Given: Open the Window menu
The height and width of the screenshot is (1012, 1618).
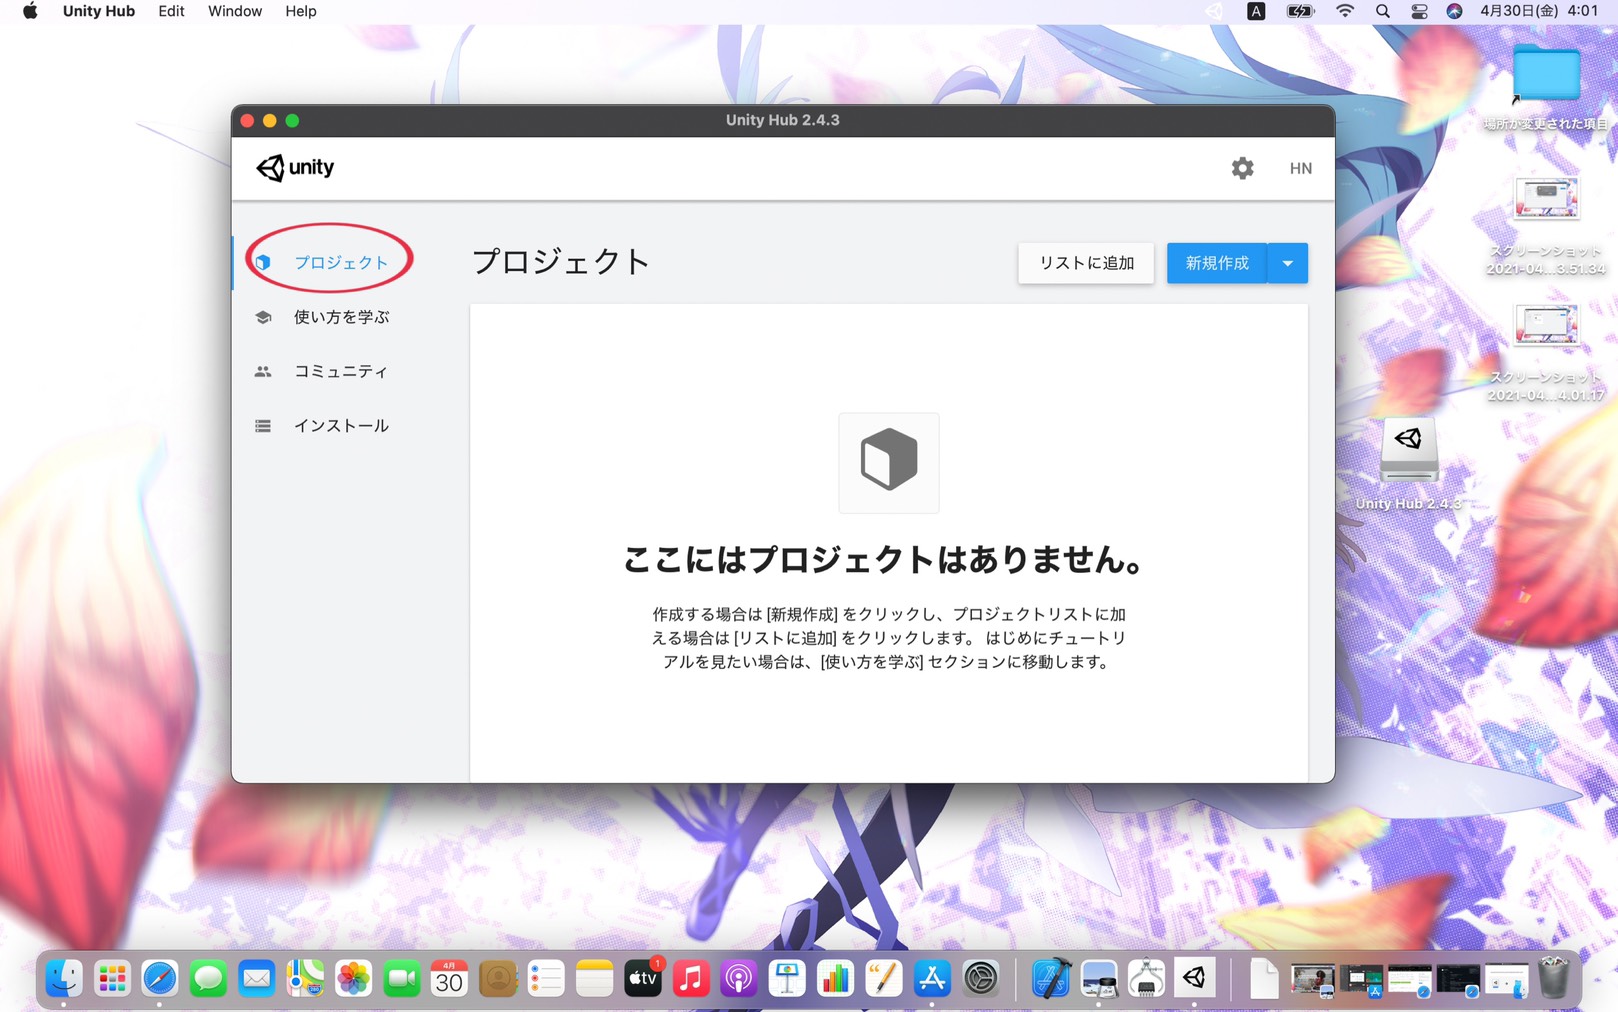Looking at the screenshot, I should tap(234, 11).
